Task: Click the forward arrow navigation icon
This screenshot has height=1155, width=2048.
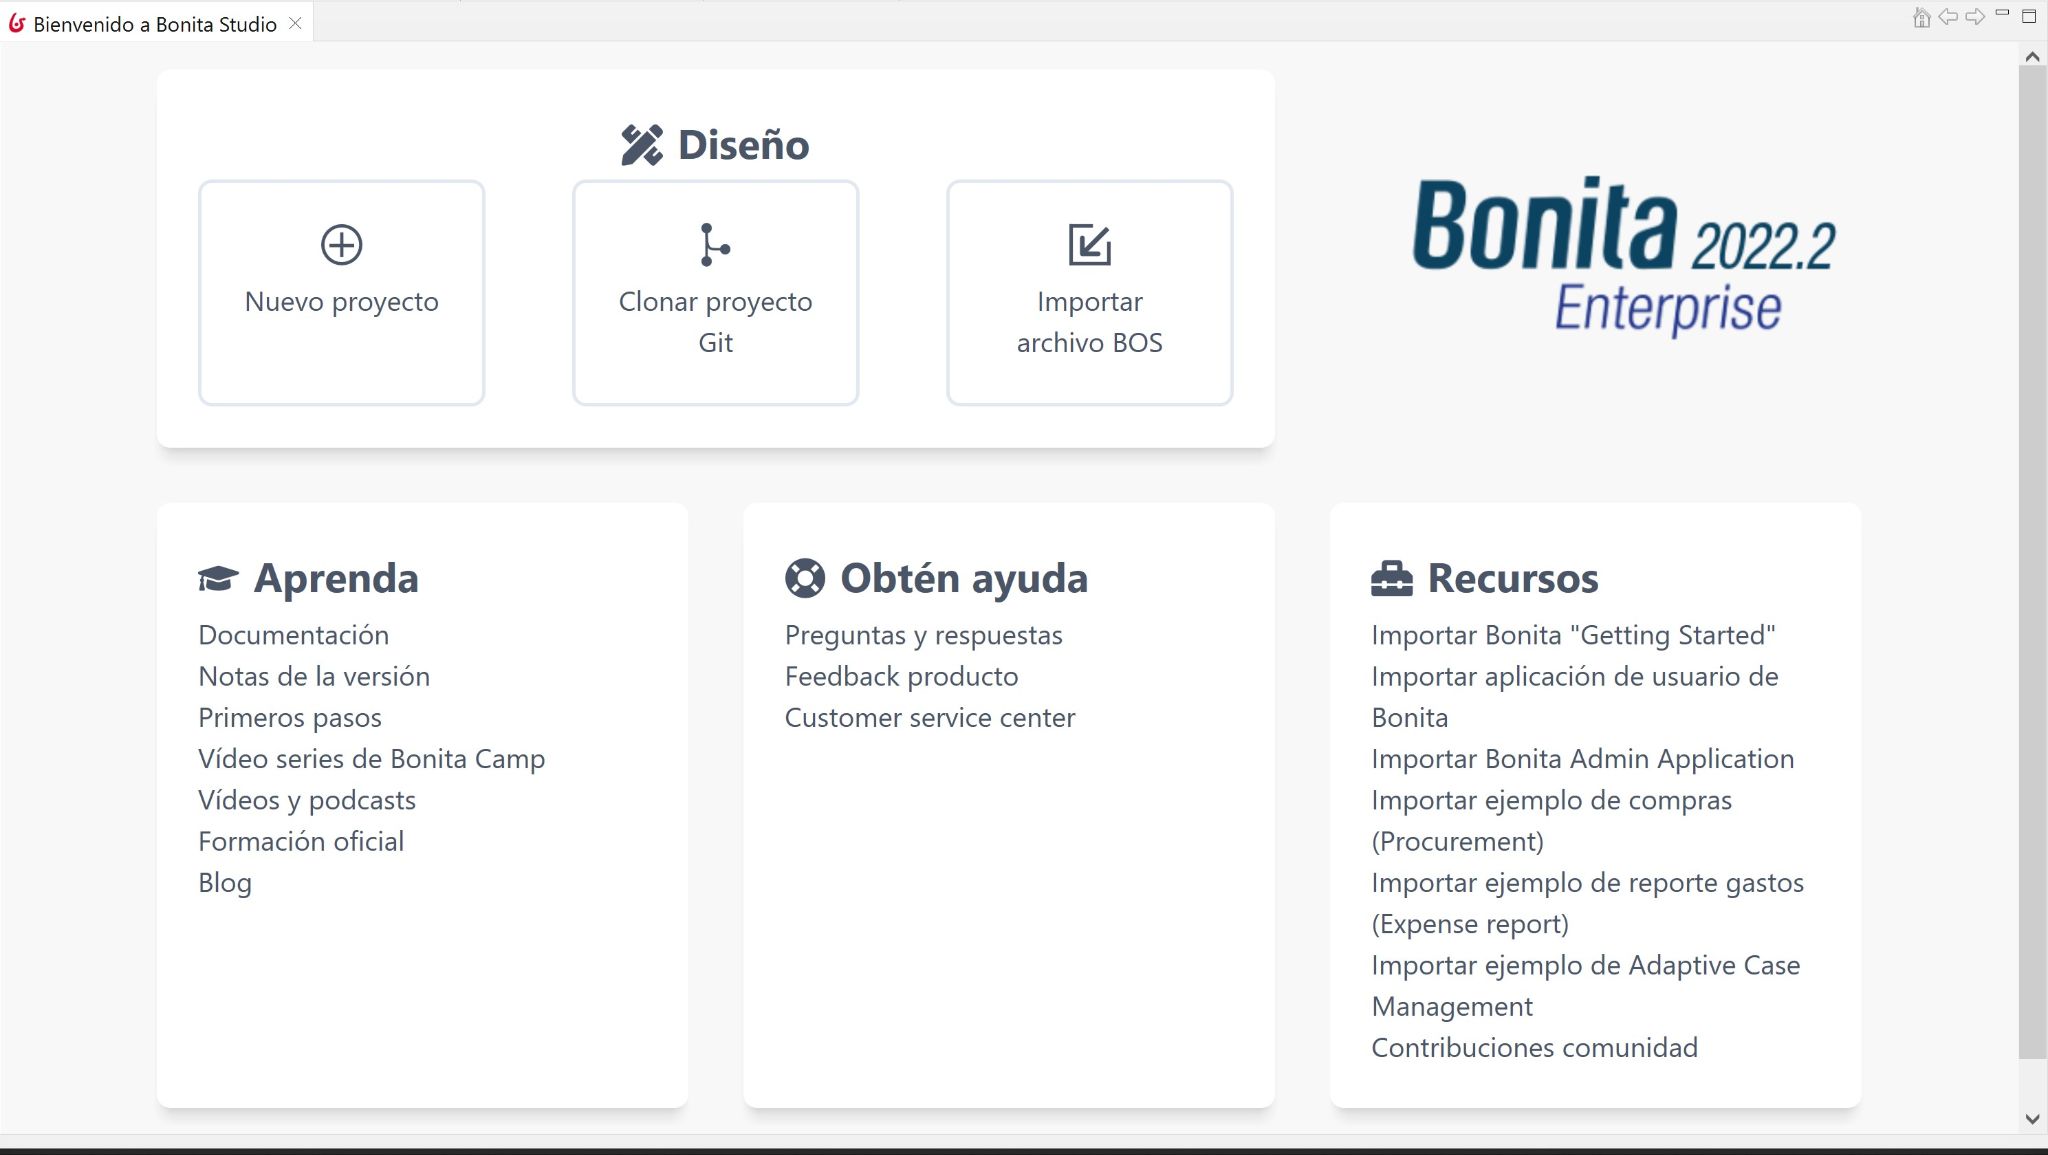Action: click(1974, 17)
